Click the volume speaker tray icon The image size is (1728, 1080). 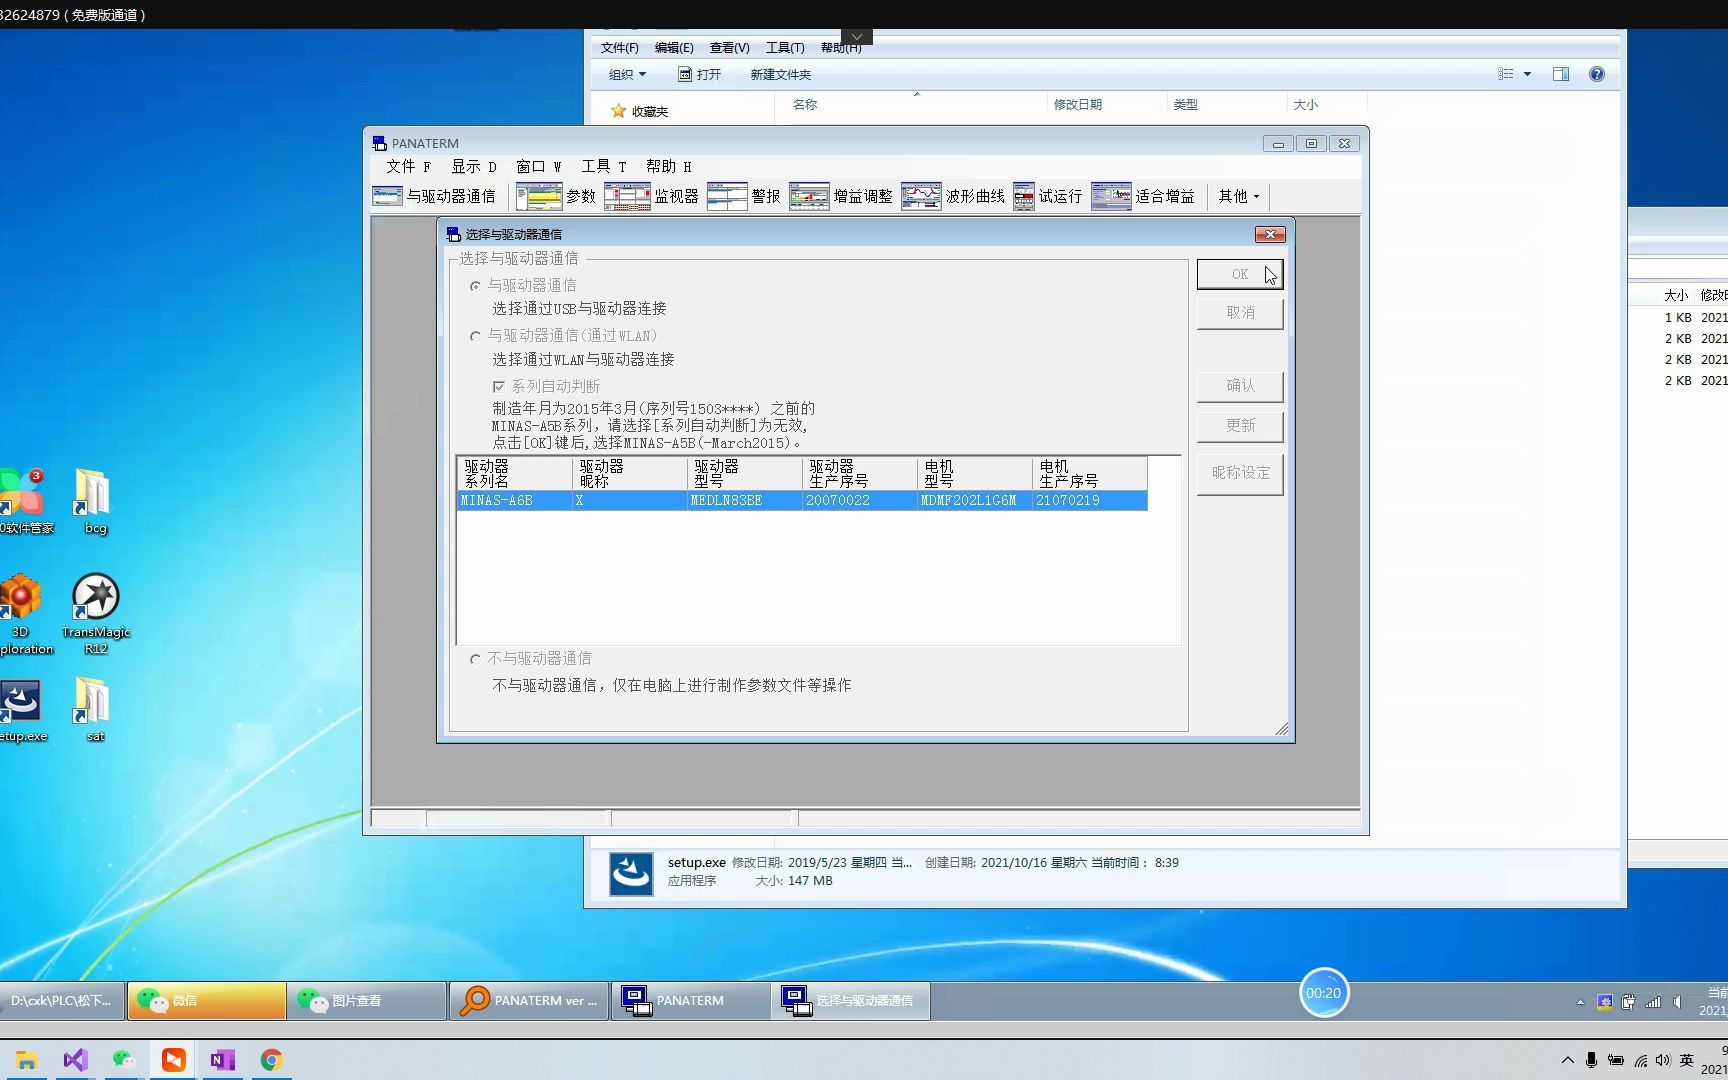[x=1663, y=1060]
